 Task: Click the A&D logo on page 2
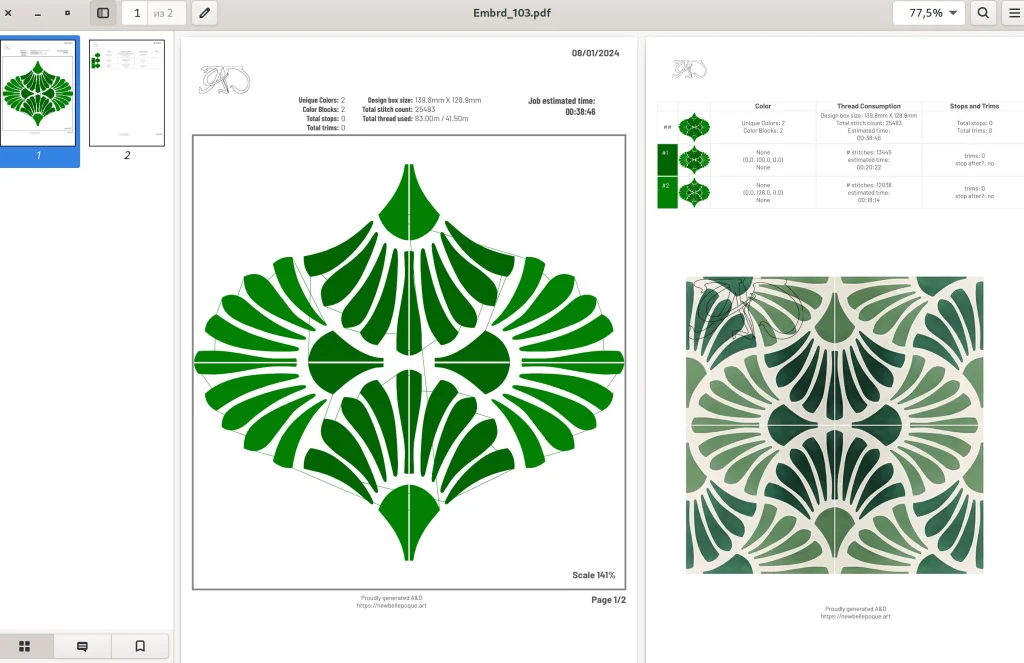690,69
